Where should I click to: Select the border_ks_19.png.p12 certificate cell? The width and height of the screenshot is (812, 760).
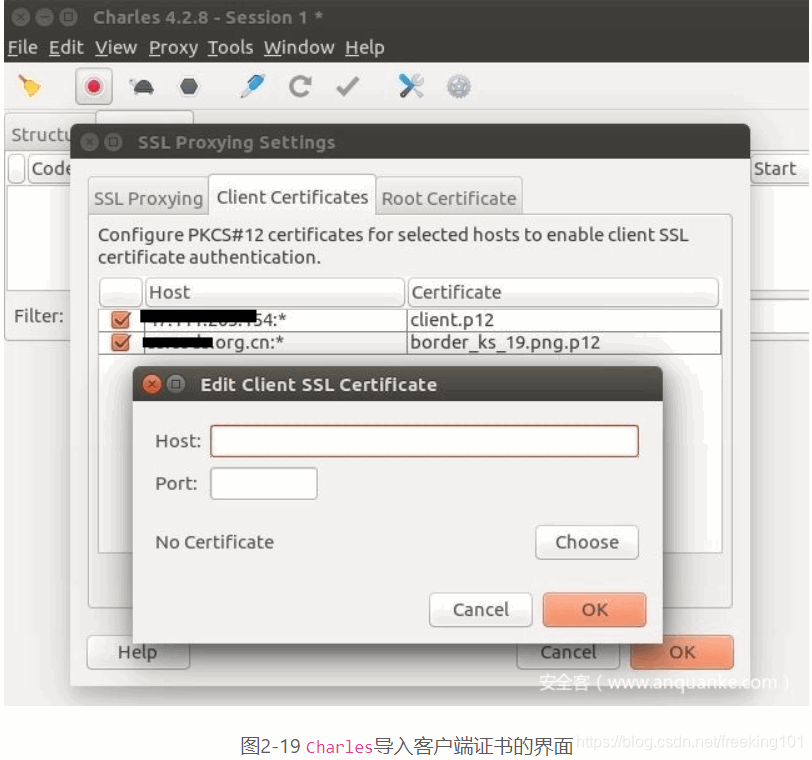pos(564,342)
